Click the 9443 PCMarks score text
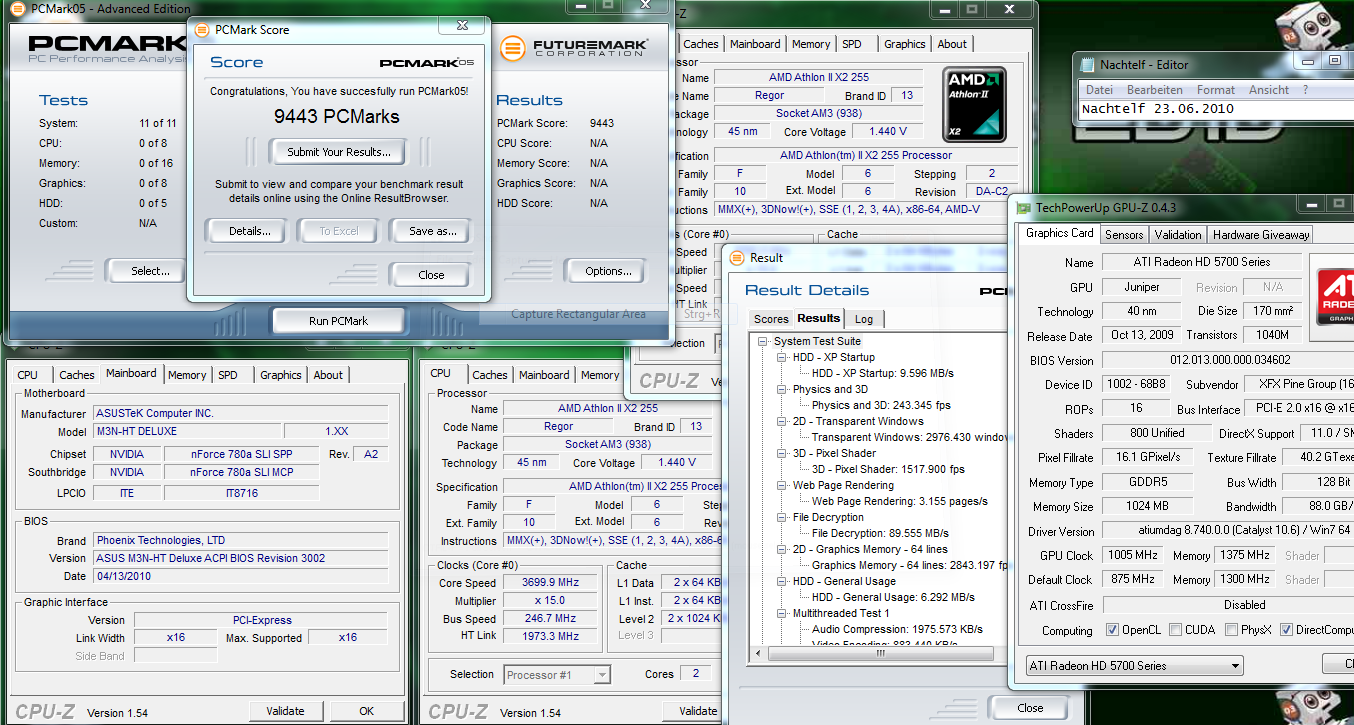 pyautogui.click(x=337, y=117)
